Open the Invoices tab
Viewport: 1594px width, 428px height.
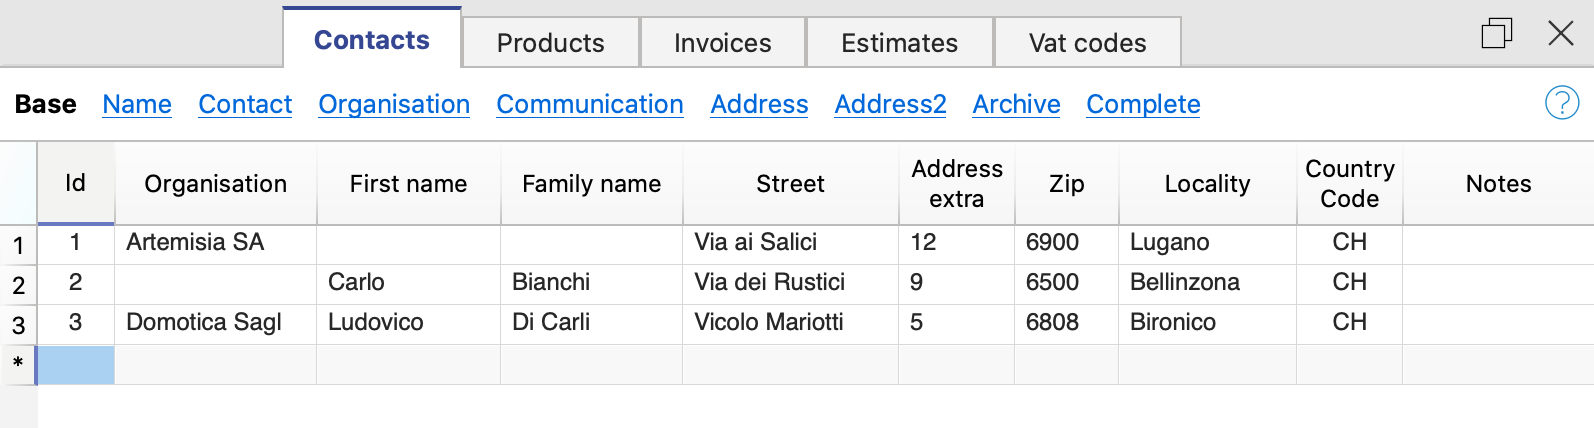722,43
